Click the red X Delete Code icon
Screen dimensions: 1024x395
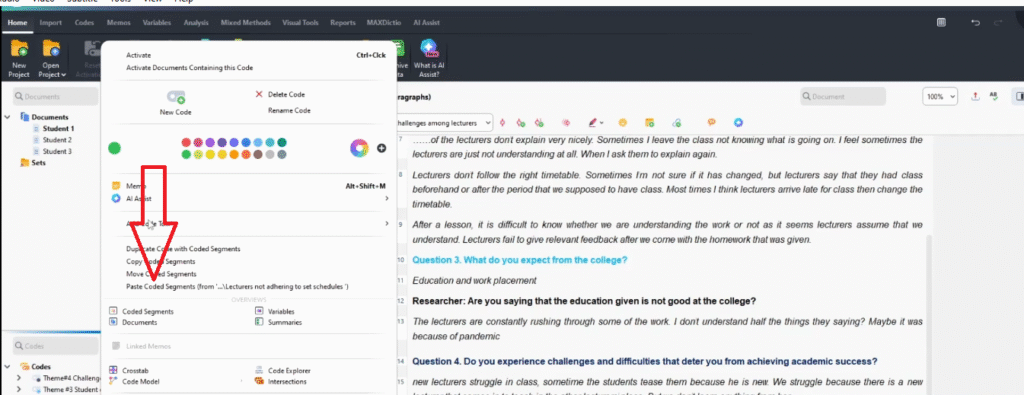pyautogui.click(x=259, y=94)
